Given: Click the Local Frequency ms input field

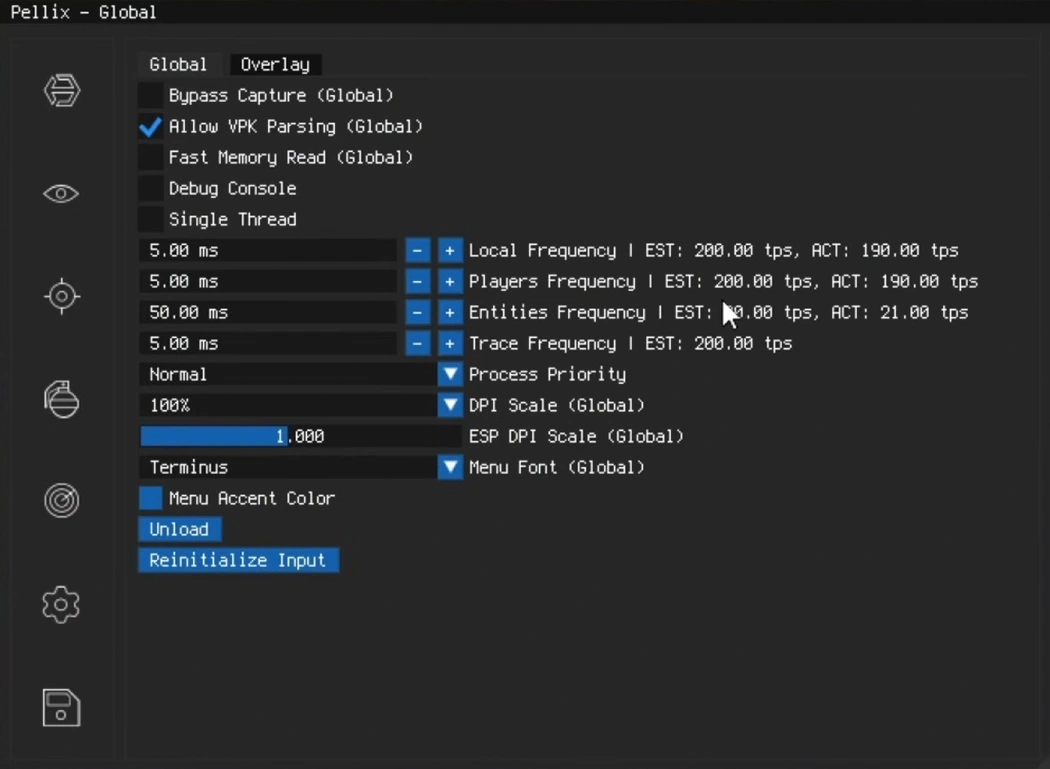Looking at the screenshot, I should [268, 251].
